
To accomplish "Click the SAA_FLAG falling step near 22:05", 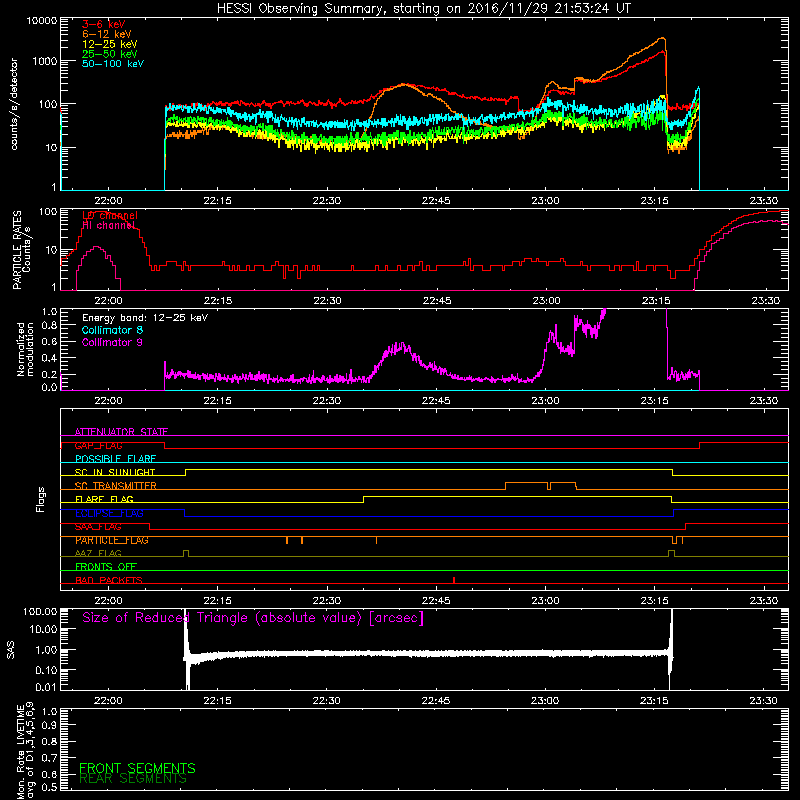I will point(149,526).
